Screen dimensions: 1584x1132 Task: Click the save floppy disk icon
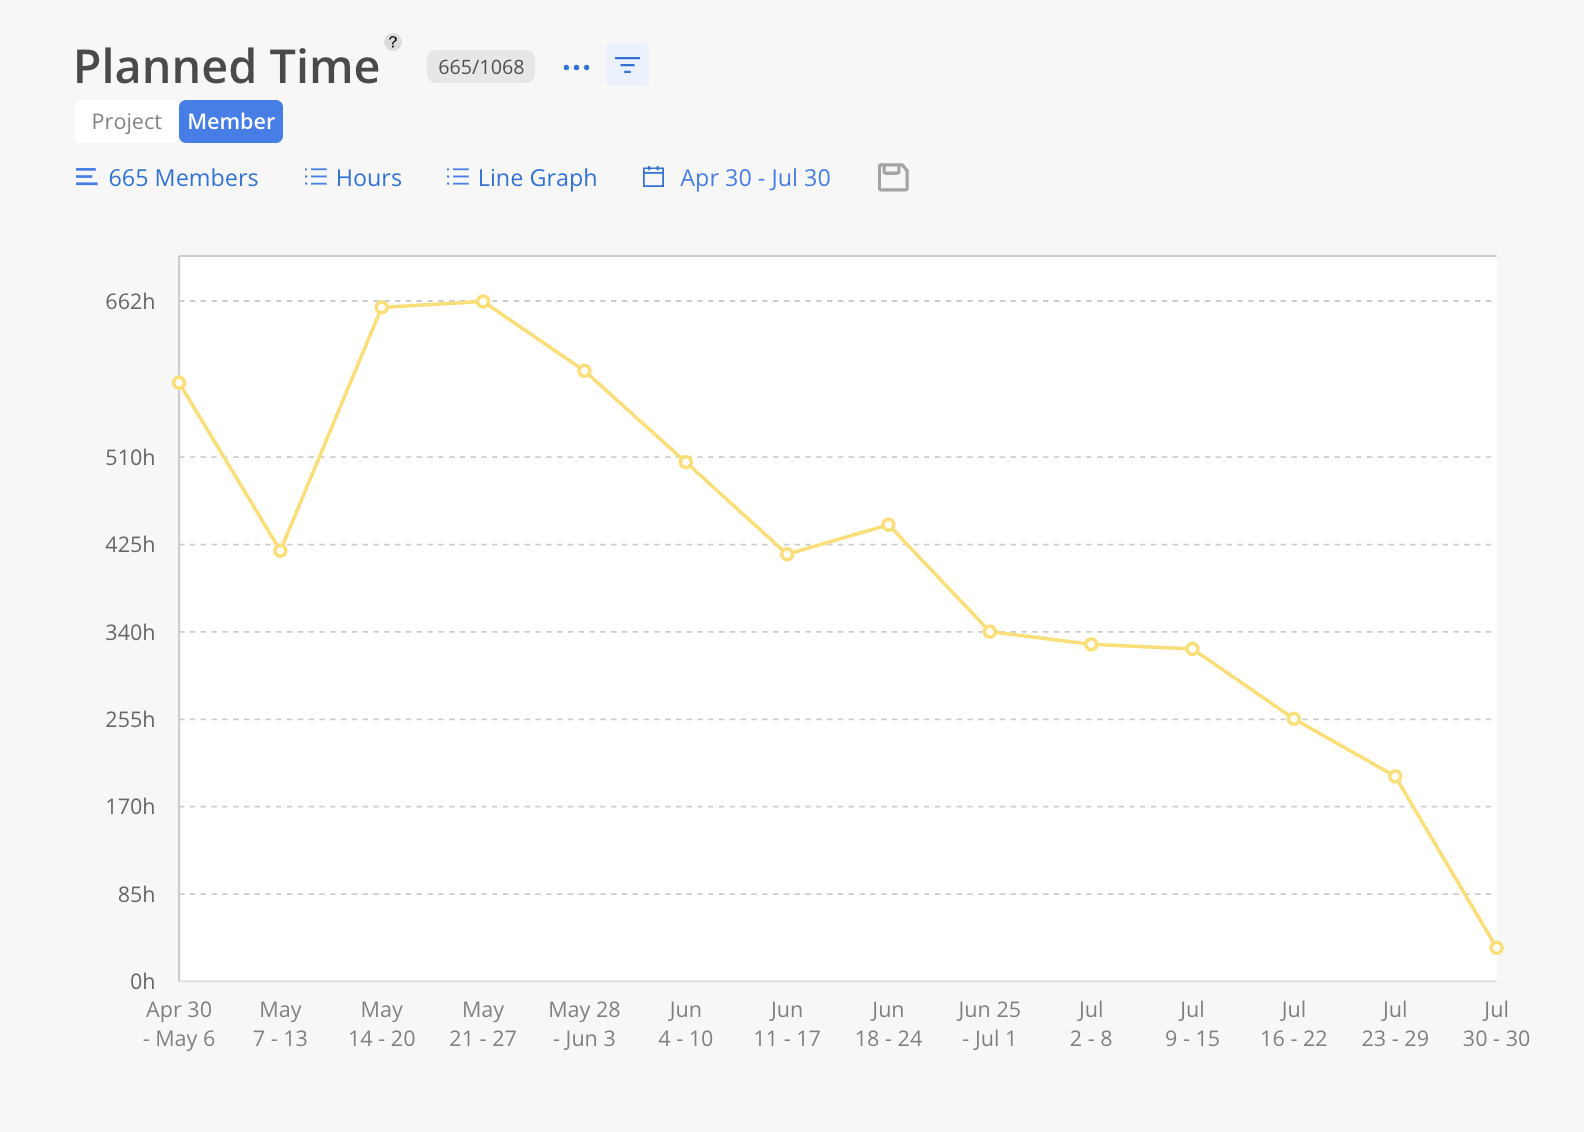892,177
